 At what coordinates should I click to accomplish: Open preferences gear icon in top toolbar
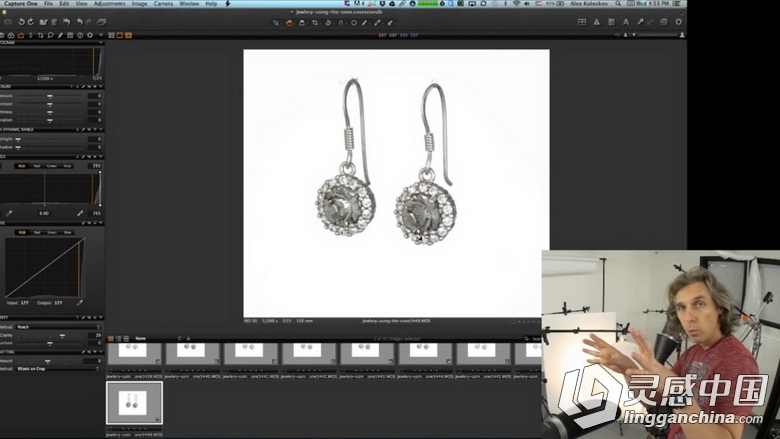tap(679, 22)
